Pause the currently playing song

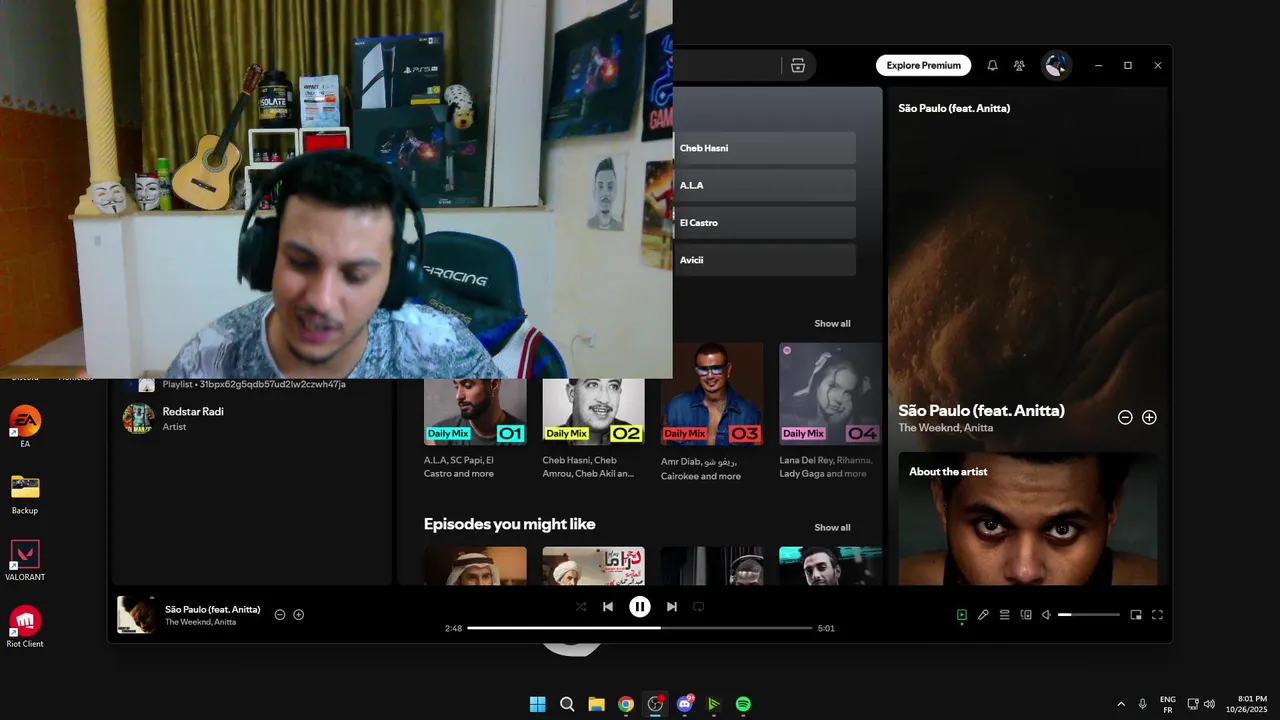click(640, 606)
